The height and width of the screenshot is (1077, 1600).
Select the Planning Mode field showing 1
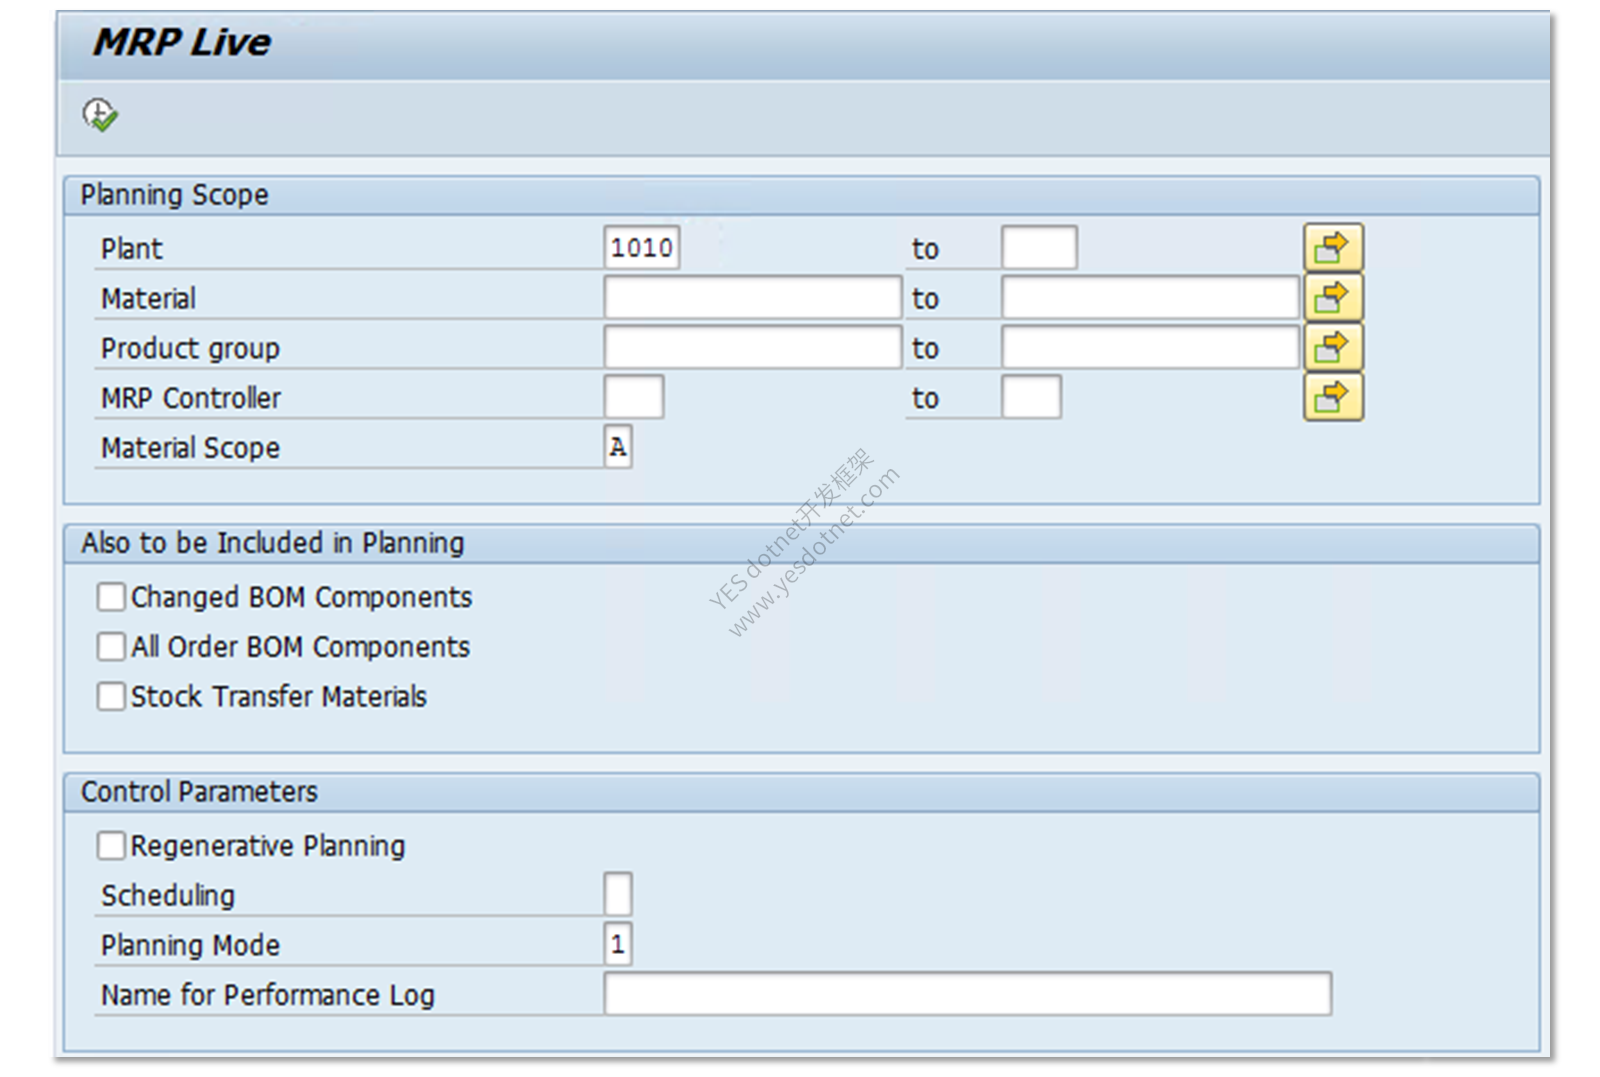(618, 944)
